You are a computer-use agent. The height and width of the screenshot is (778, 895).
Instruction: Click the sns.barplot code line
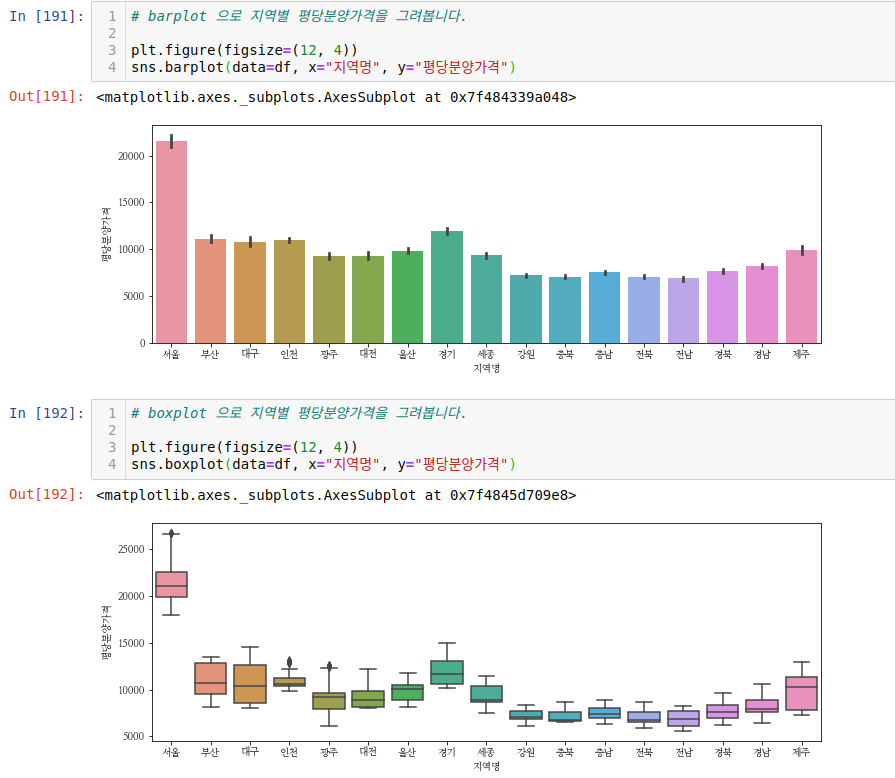coord(323,67)
